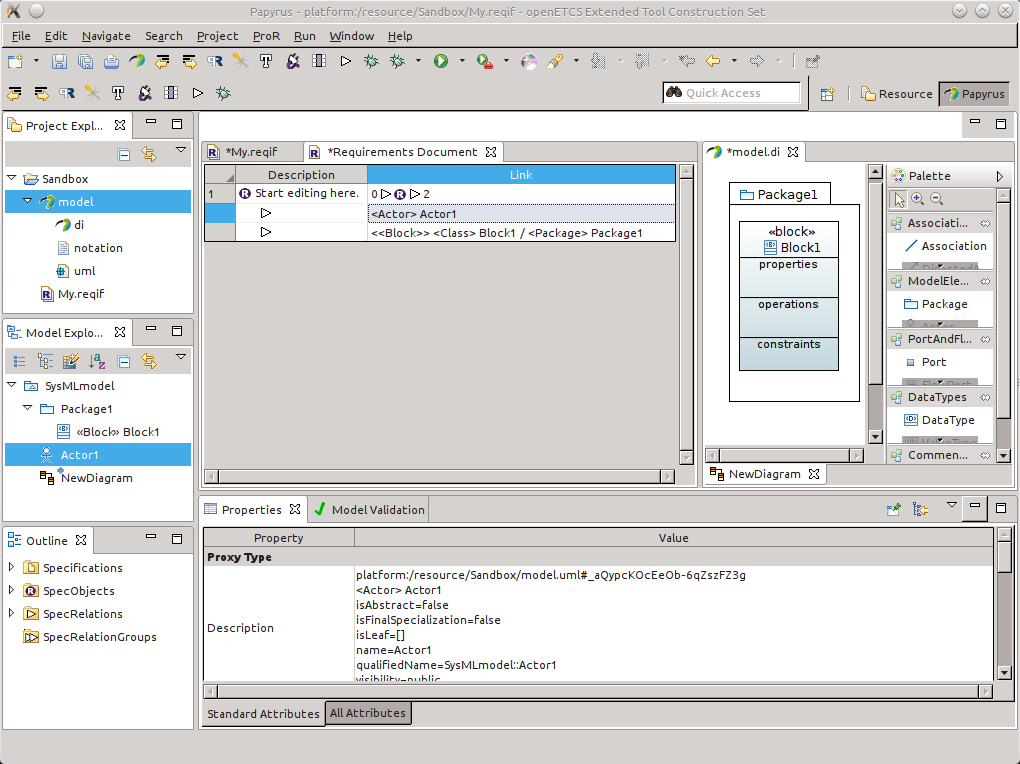
Task: Click the Zoom Out tool in Palette
Action: pyautogui.click(x=936, y=199)
